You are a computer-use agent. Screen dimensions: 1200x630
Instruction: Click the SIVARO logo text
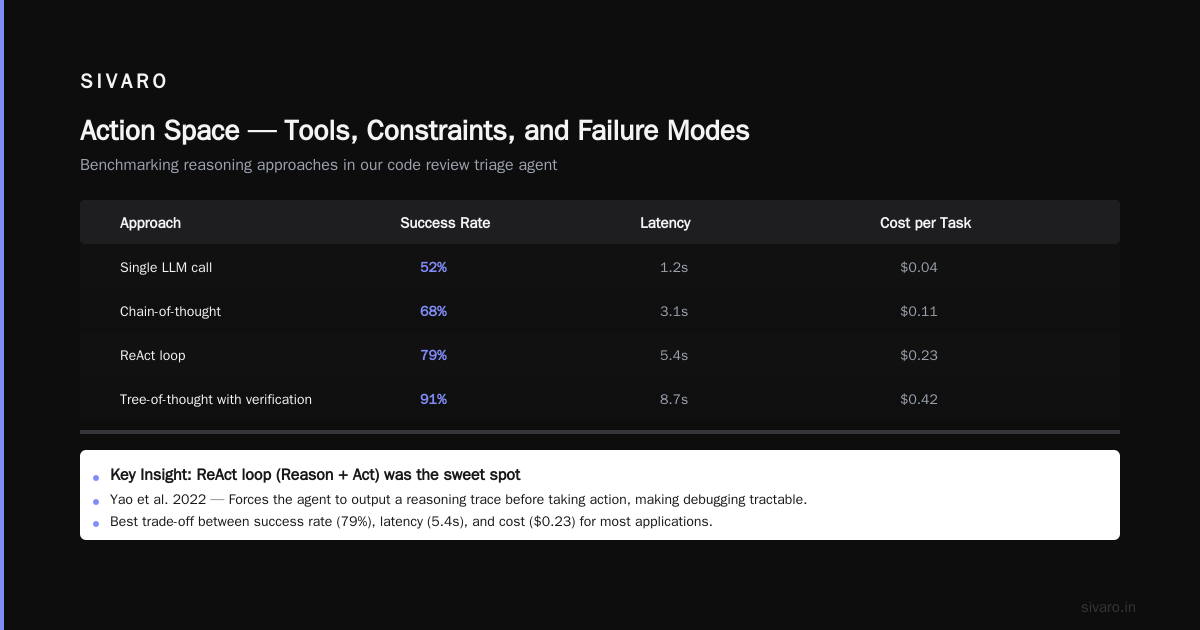pos(124,82)
